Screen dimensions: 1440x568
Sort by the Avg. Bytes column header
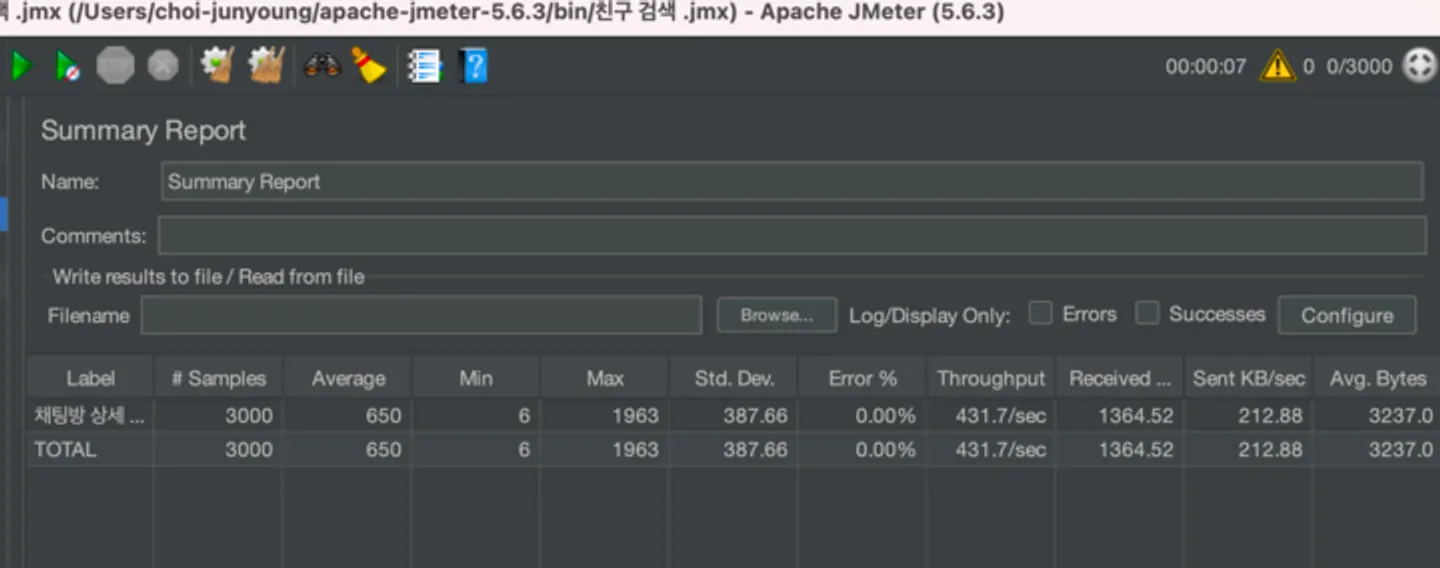(1376, 379)
